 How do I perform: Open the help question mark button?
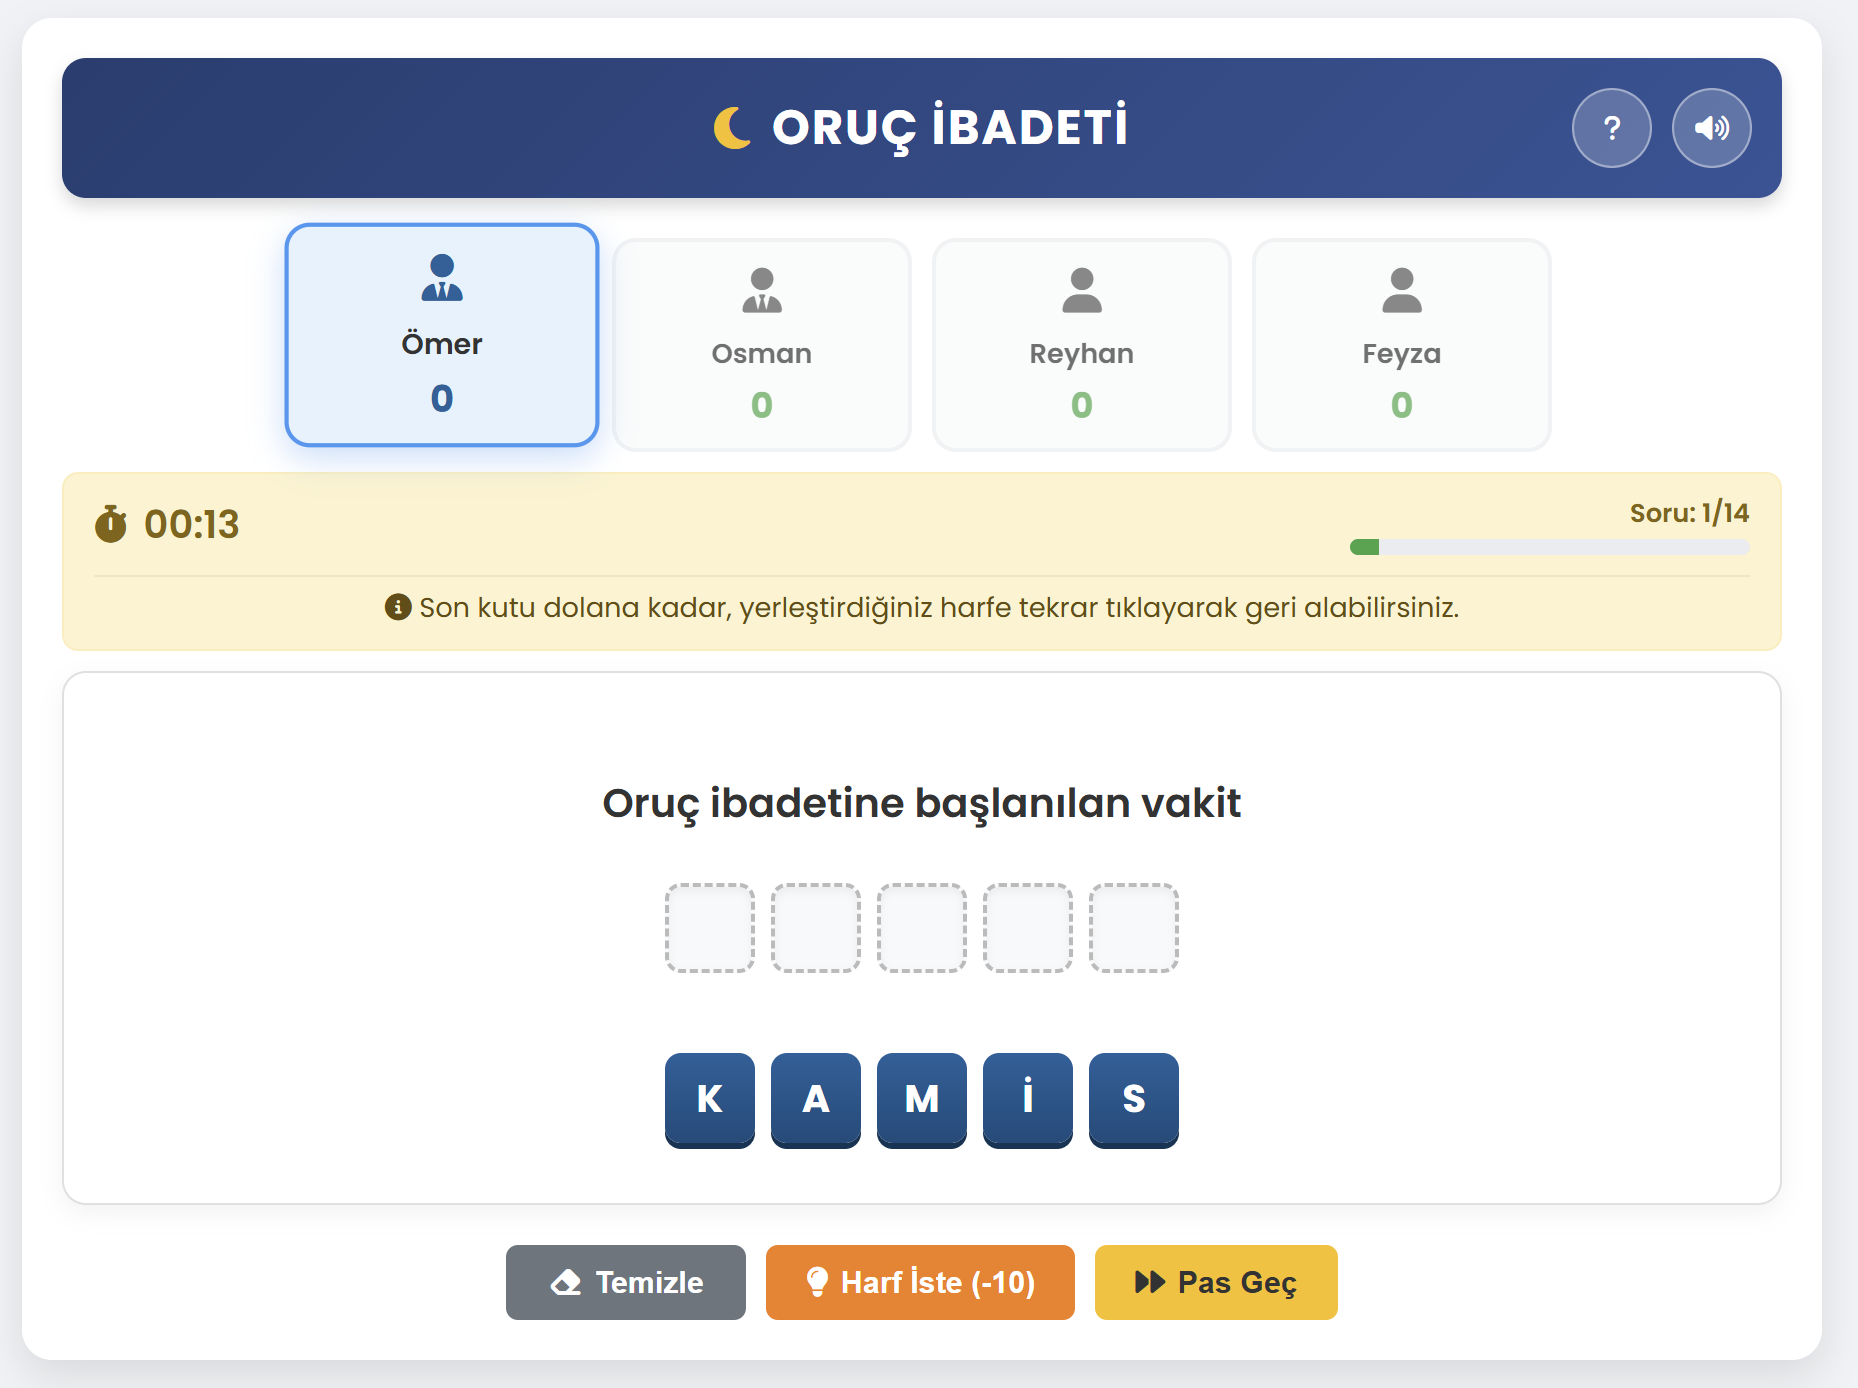tap(1611, 128)
